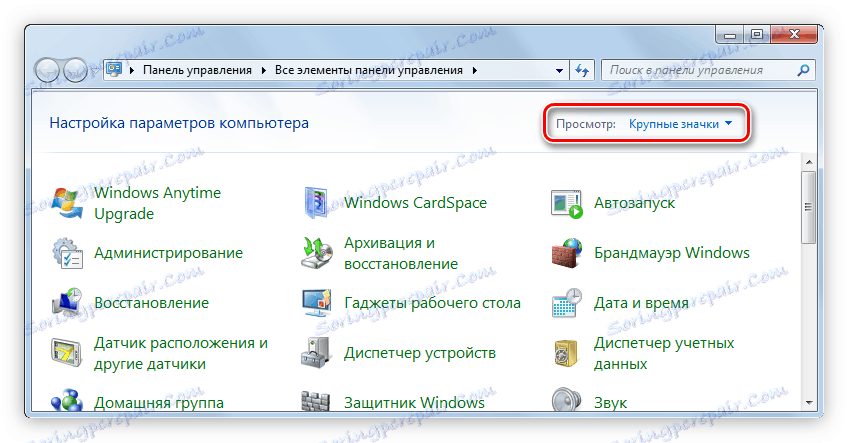Open the recent pages dropdown near nav buttons
The image size is (849, 443).
point(95,70)
